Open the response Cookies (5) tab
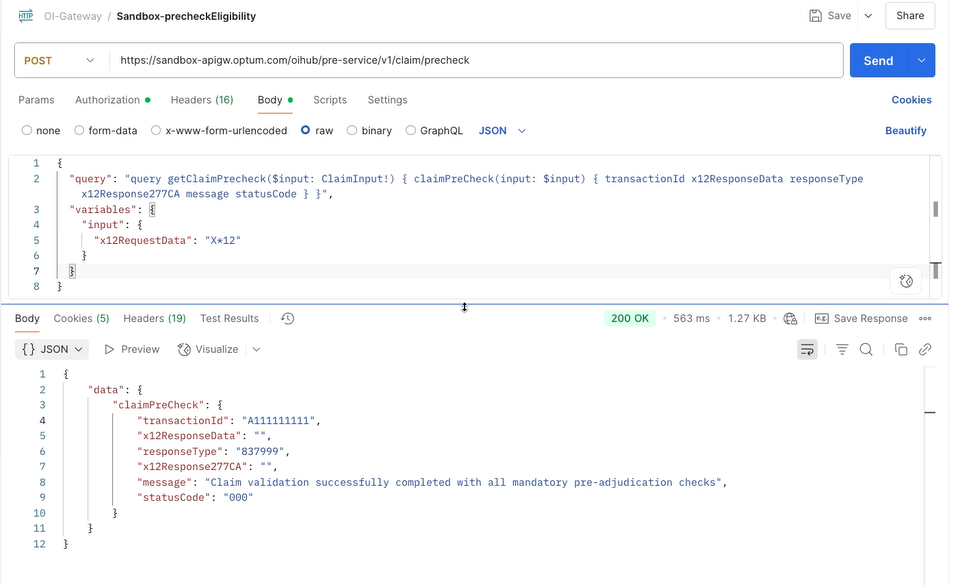This screenshot has height=585, width=960. tap(81, 318)
